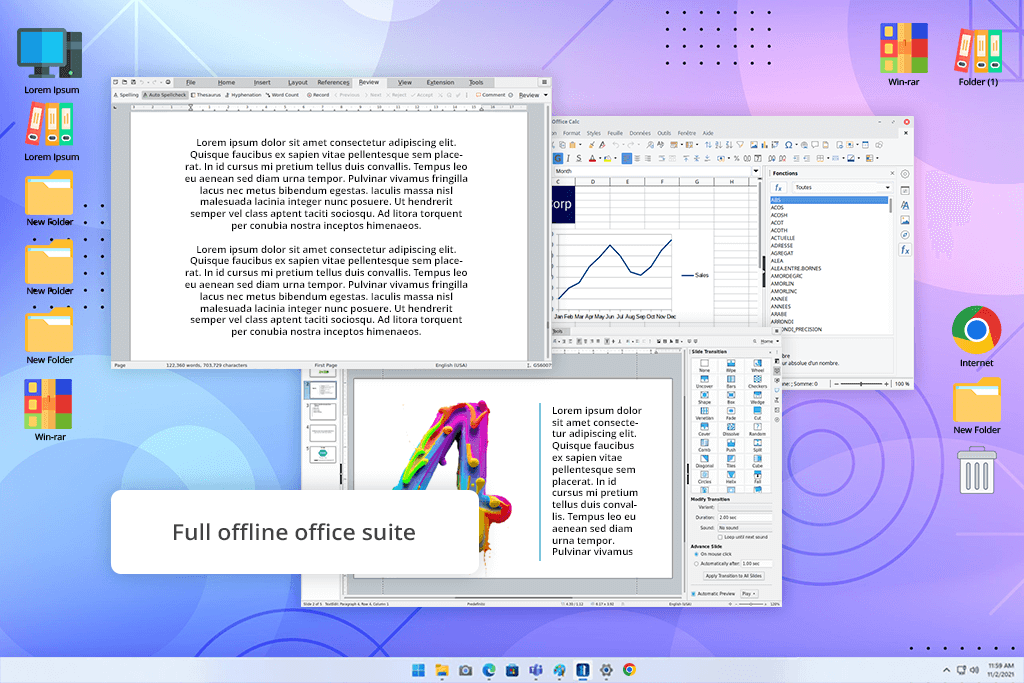
Task: Expand the Calc Name Box dropdown arrow
Action: click(x=756, y=171)
